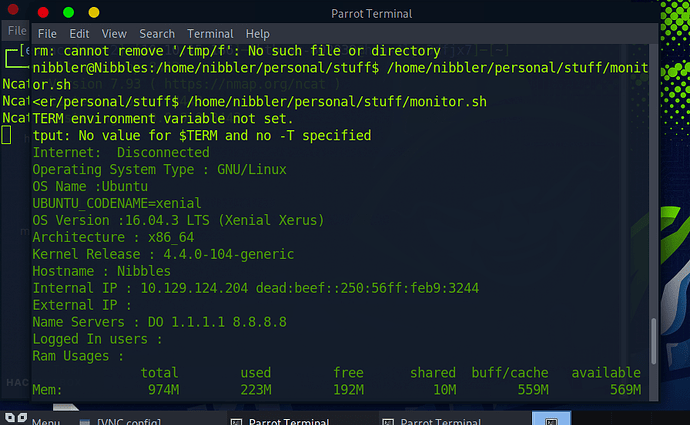Viewport: 690px width, 425px height.
Task: Click the File menu of the background window
Action: click(x=16, y=31)
